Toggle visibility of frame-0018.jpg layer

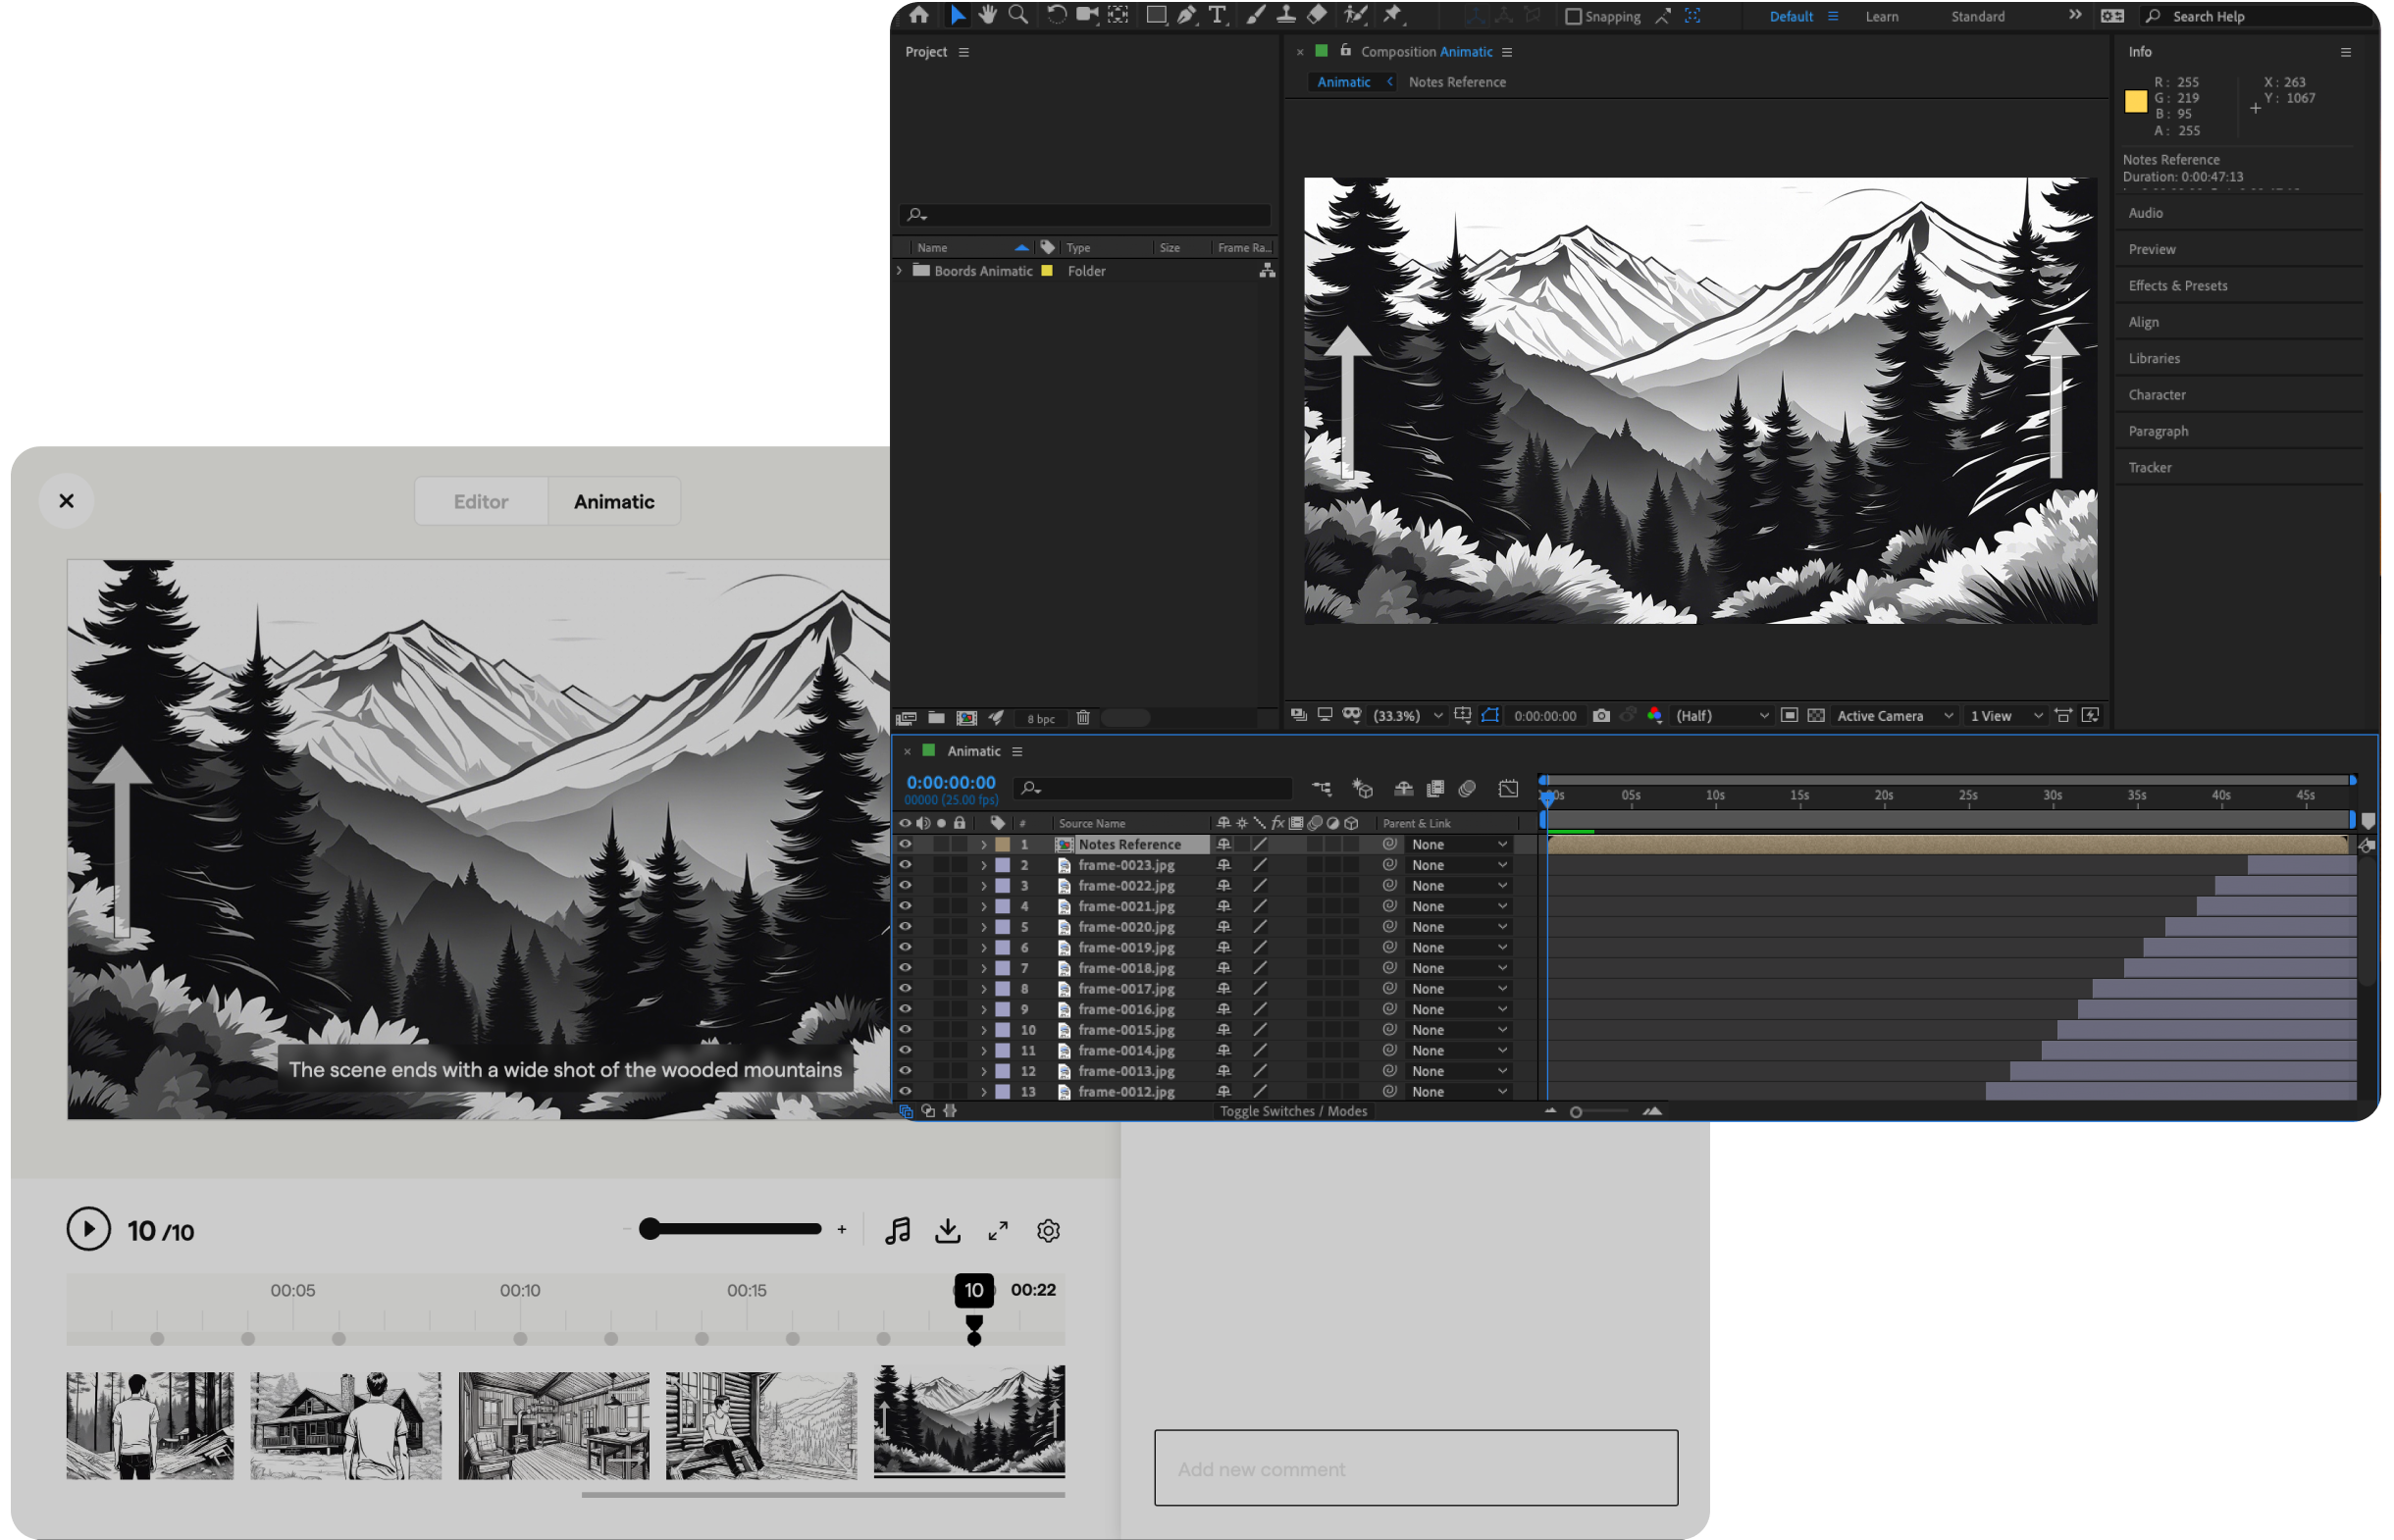[x=906, y=968]
